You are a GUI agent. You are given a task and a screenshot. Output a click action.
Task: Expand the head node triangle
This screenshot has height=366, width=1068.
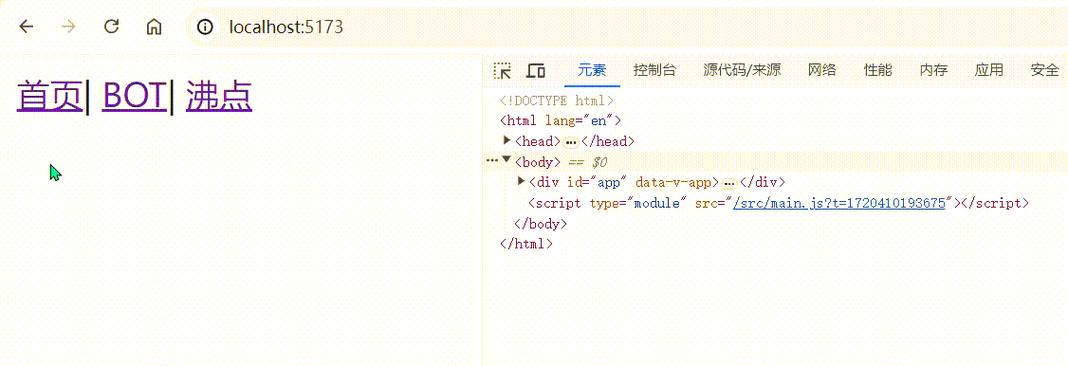[x=507, y=140]
